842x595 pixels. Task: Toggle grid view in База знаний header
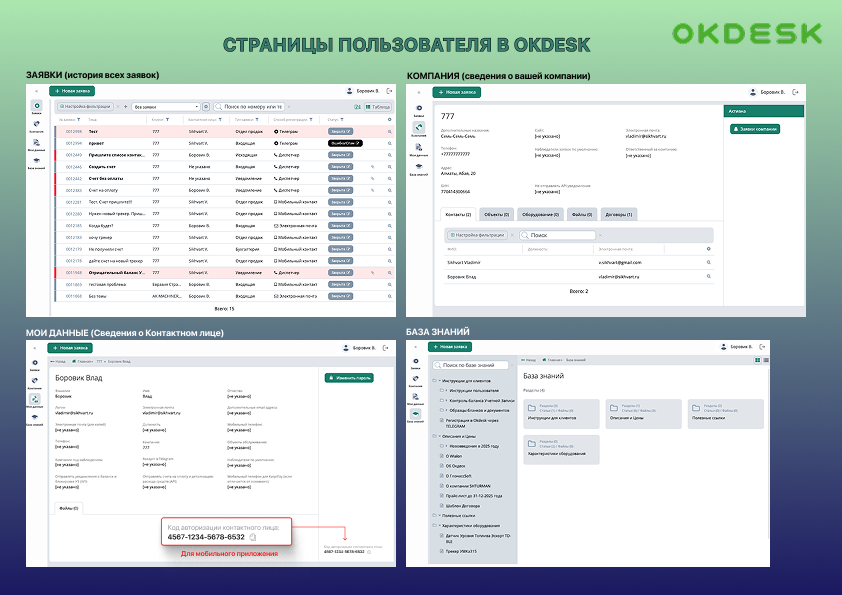(x=757, y=359)
